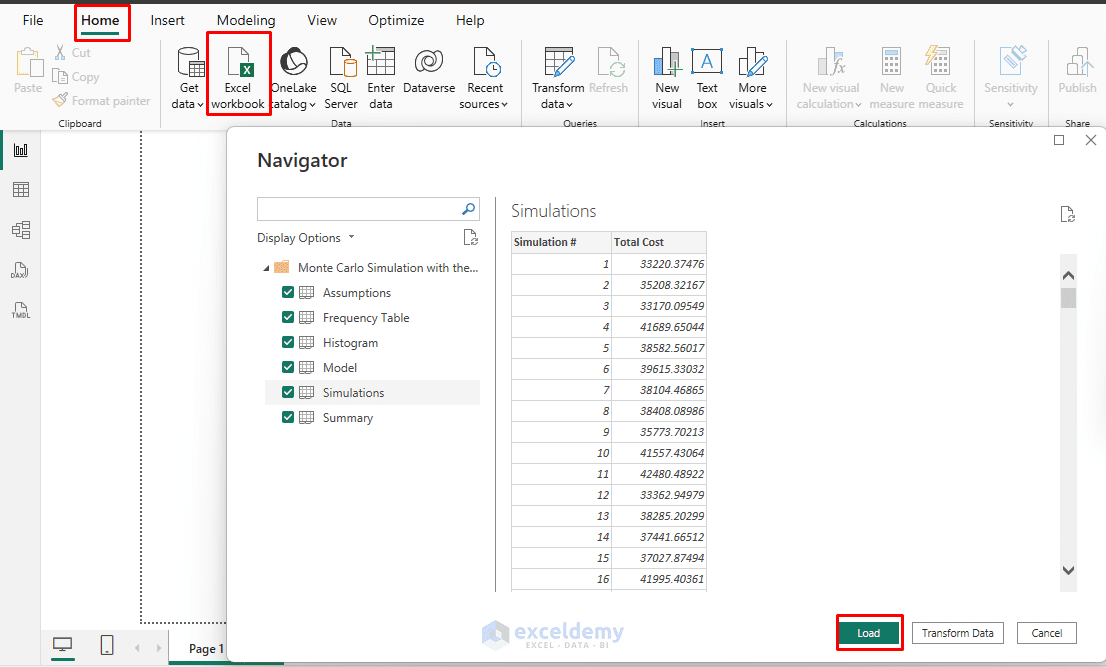Click the Transform Data button

957,633
